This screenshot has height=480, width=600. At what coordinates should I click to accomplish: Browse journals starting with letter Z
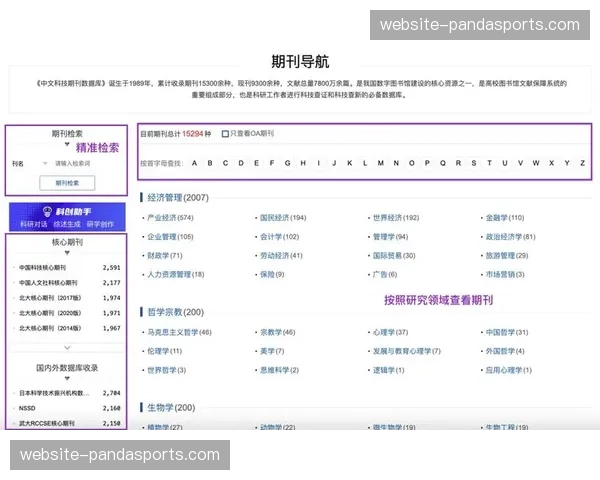coord(582,163)
